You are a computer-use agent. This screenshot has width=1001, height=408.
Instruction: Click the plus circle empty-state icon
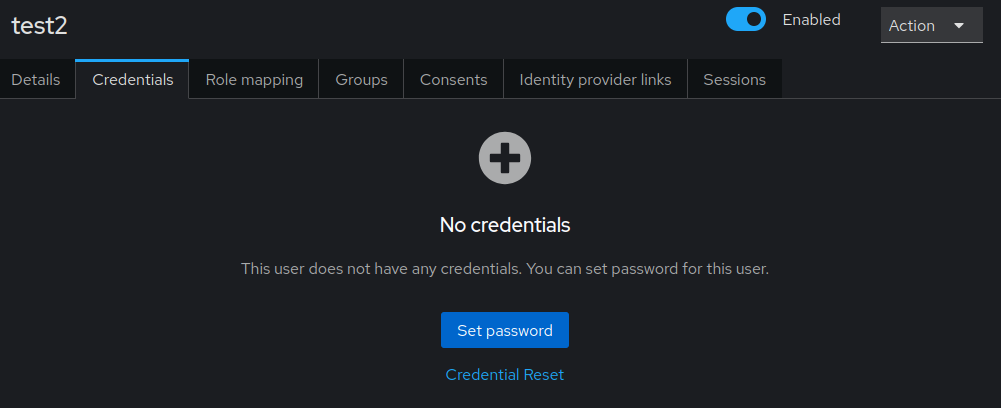coord(504,158)
